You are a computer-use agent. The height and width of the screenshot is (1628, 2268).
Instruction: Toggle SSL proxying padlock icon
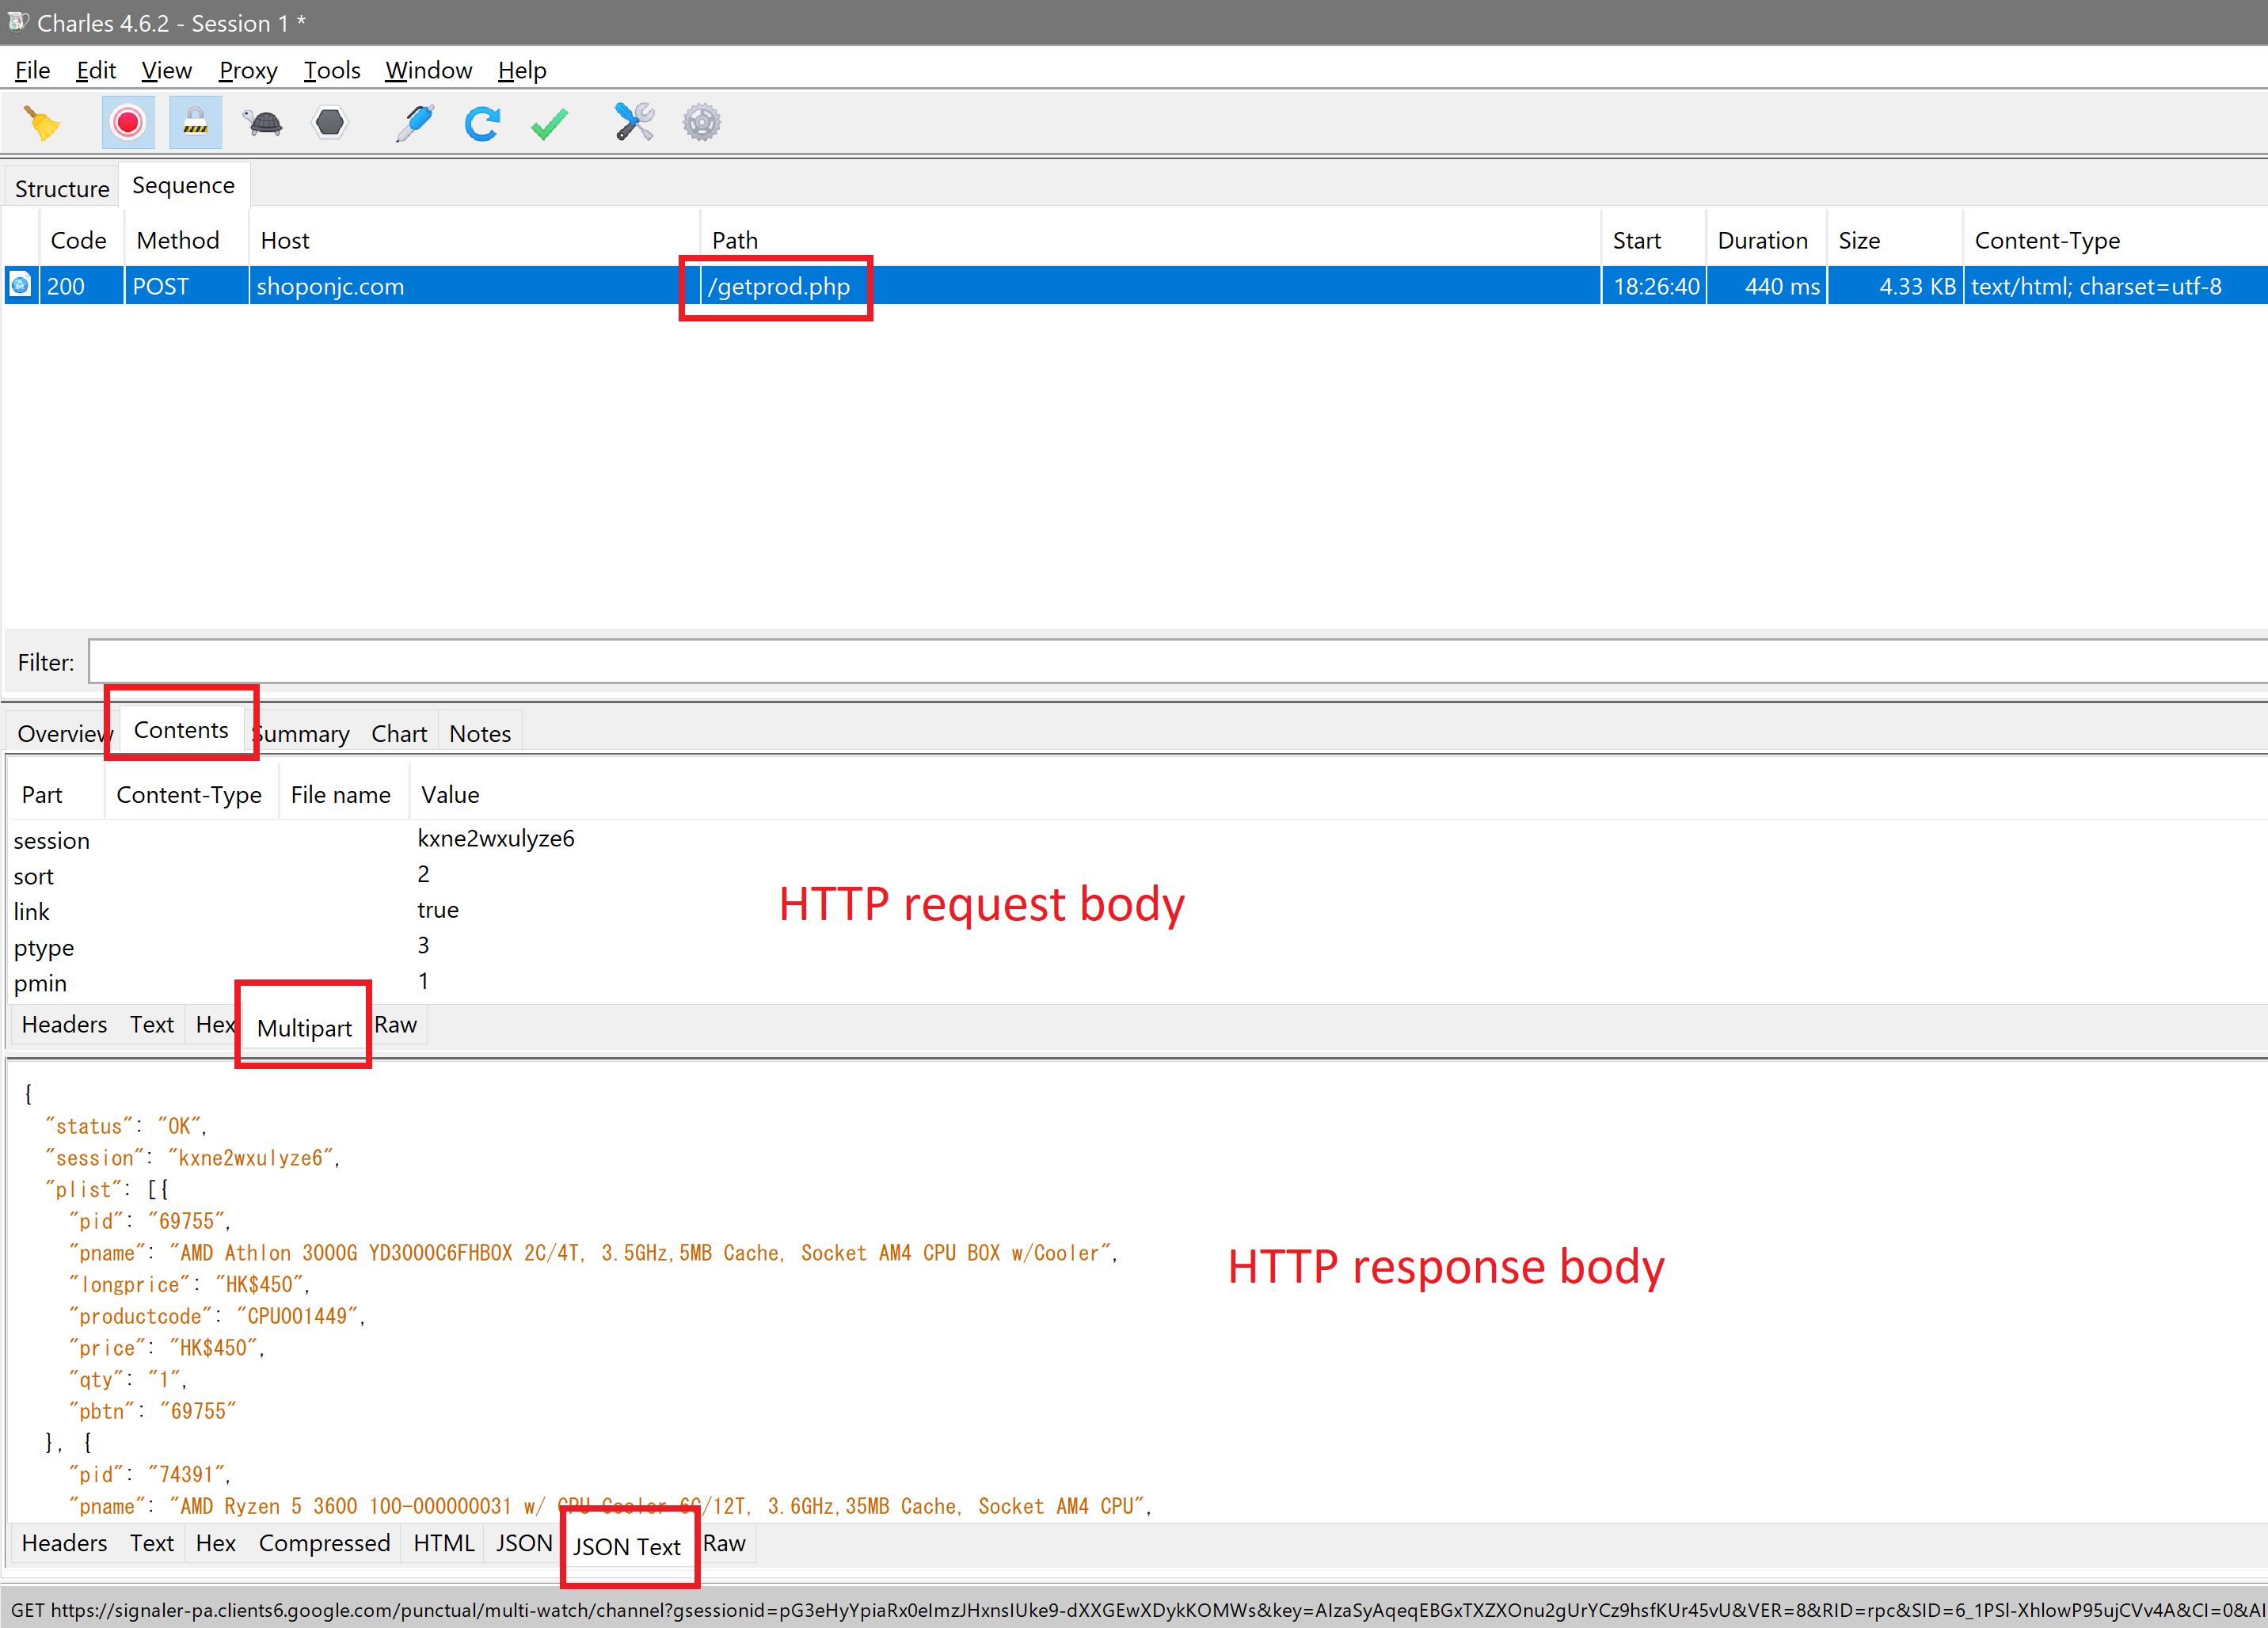[195, 123]
